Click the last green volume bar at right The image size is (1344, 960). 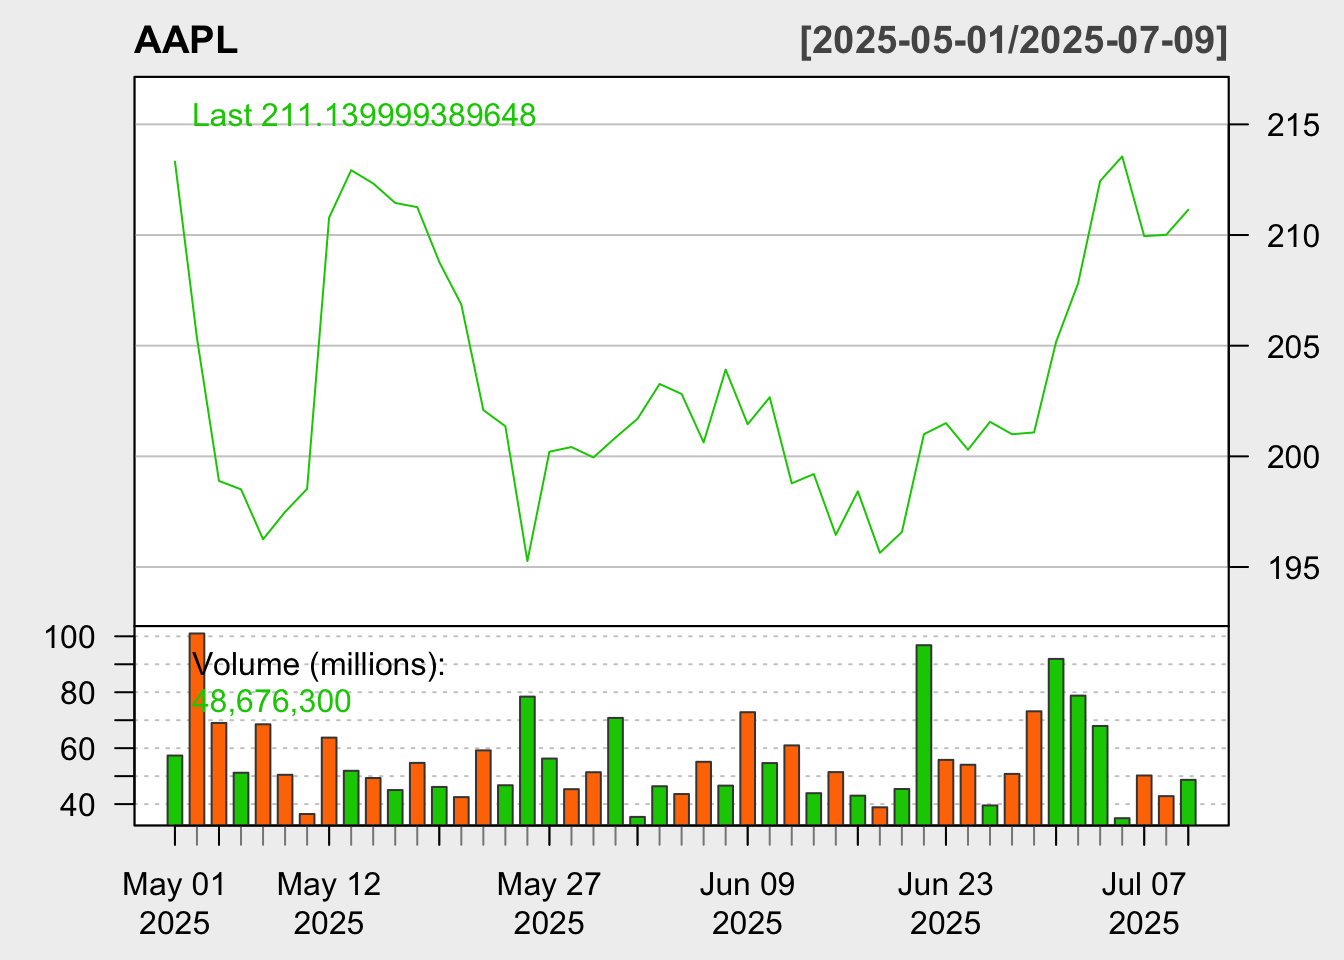click(x=1188, y=802)
